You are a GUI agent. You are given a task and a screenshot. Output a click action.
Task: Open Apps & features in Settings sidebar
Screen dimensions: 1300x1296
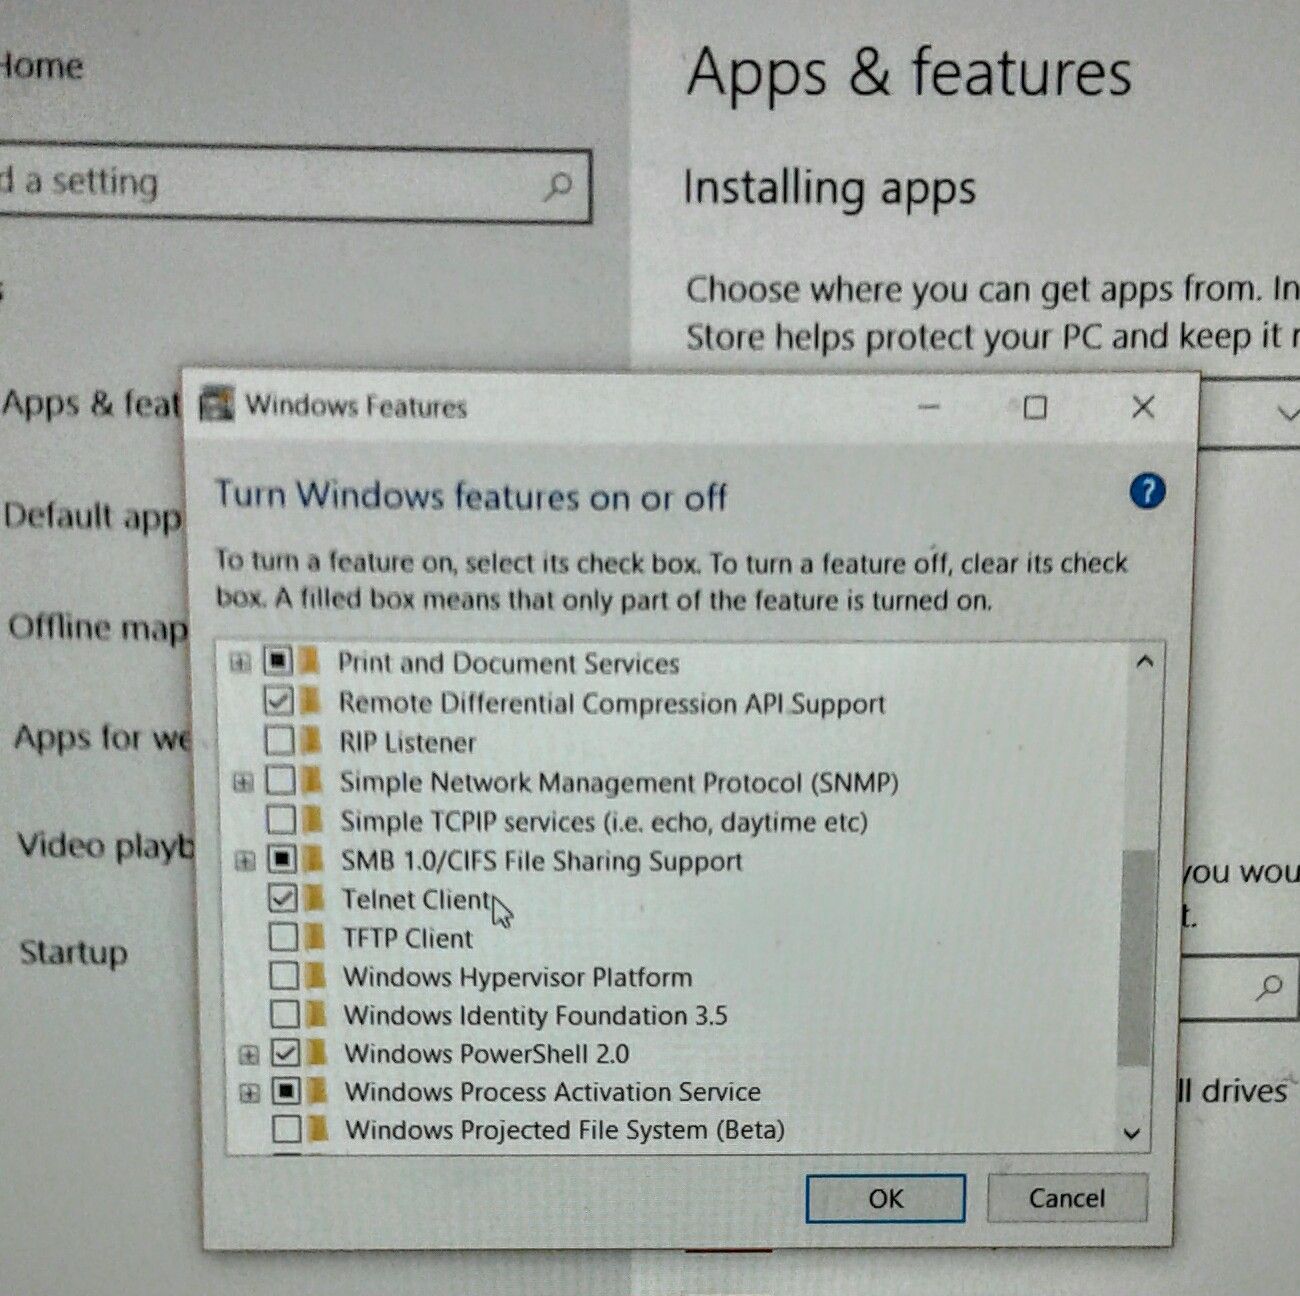[x=90, y=404]
